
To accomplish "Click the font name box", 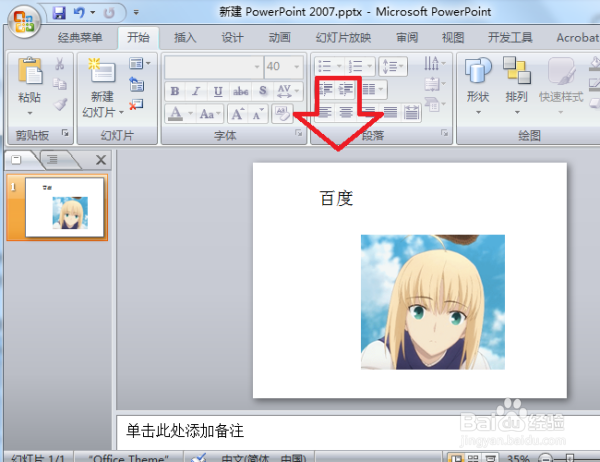I will [214, 67].
